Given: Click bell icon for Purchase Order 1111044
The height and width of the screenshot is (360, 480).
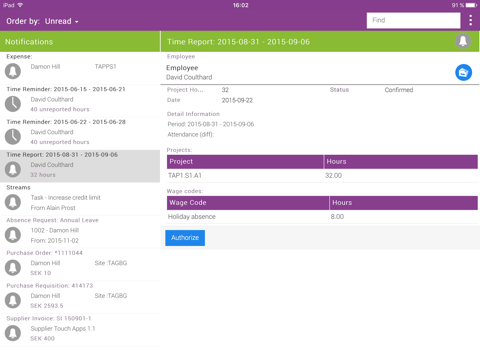Looking at the screenshot, I should [13, 267].
